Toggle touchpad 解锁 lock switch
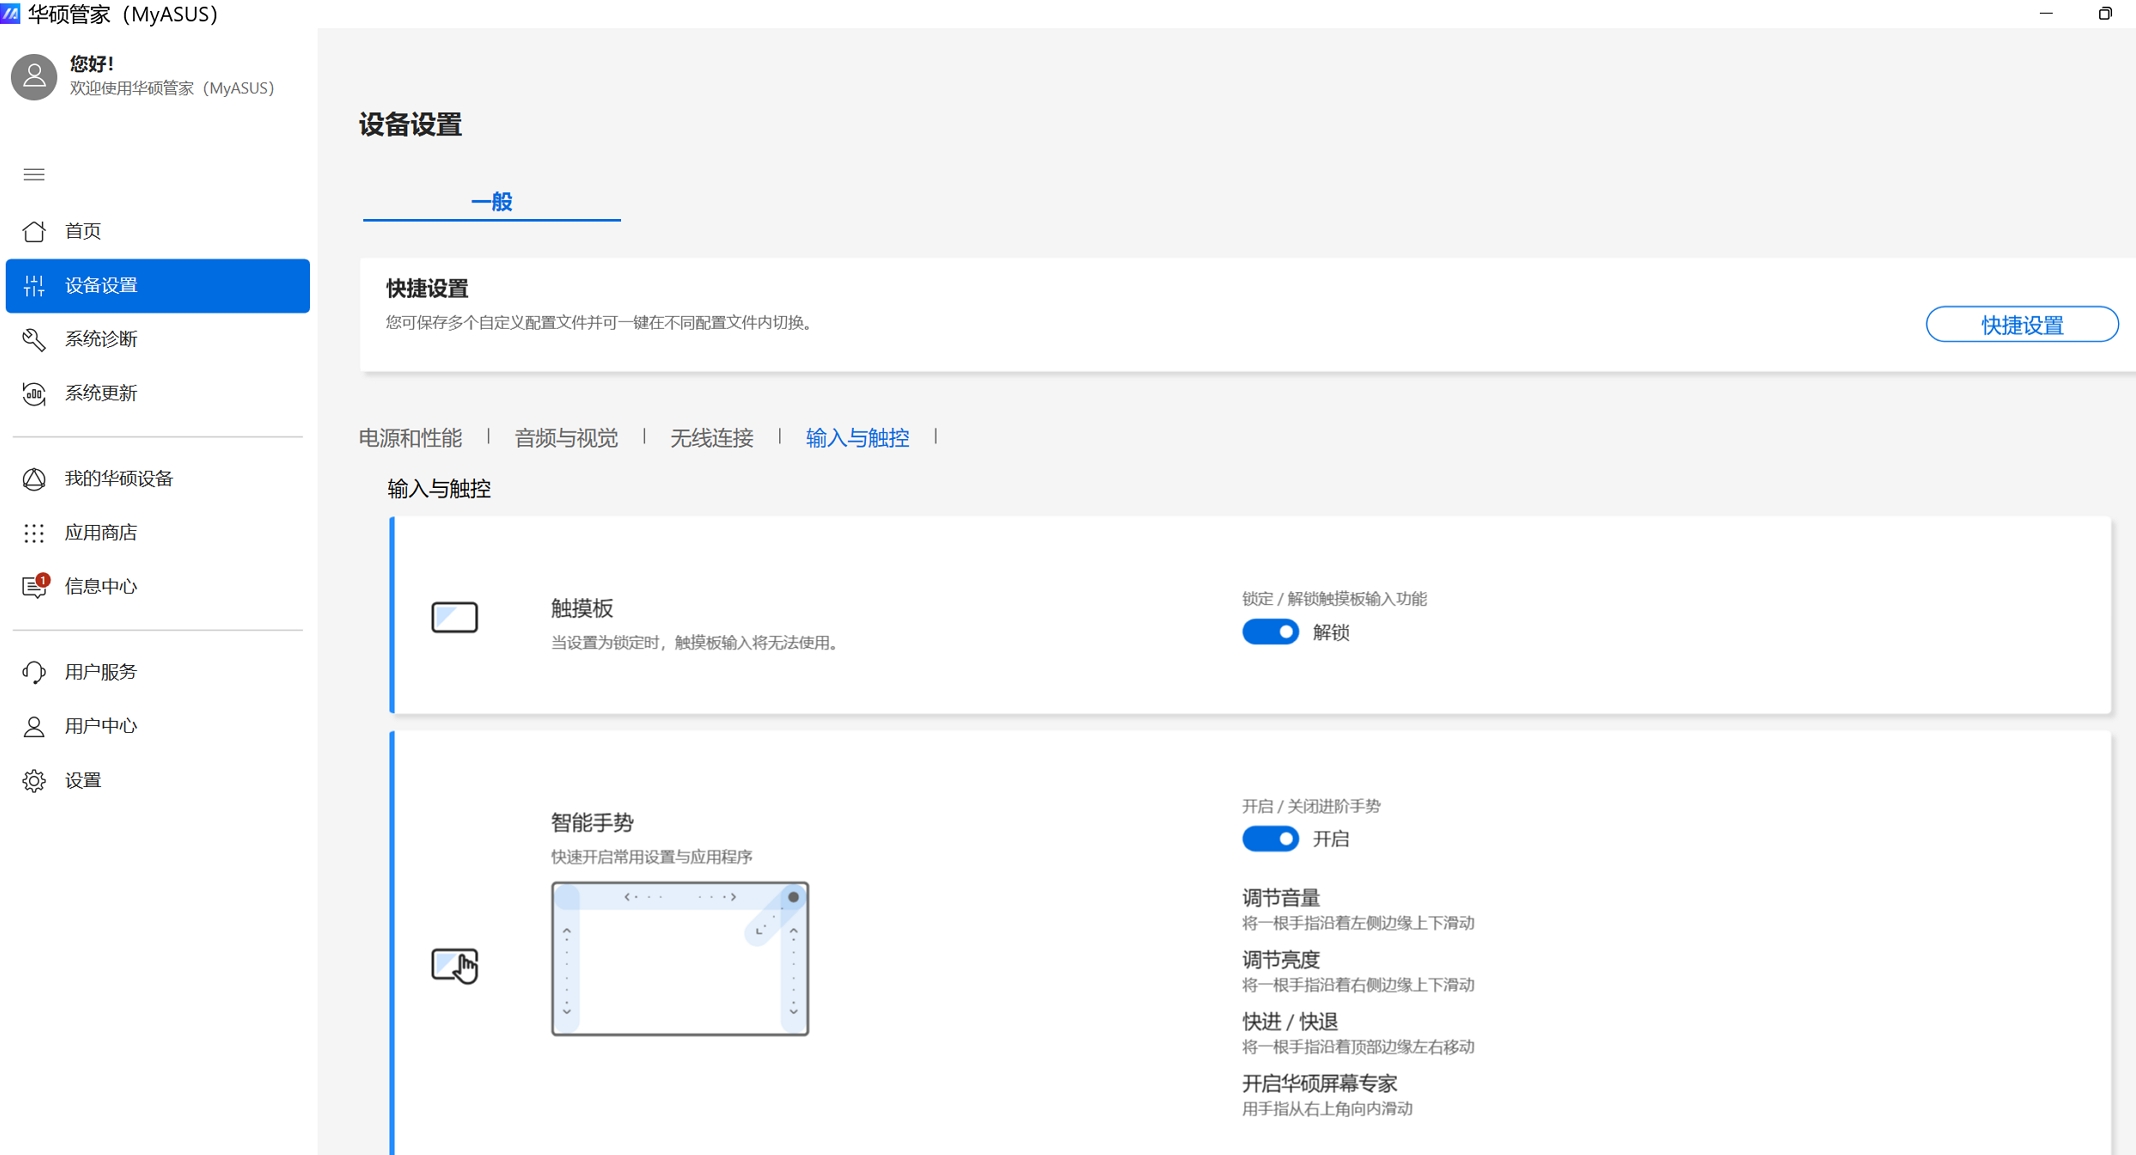Screen dimensions: 2136x1155 point(1270,632)
